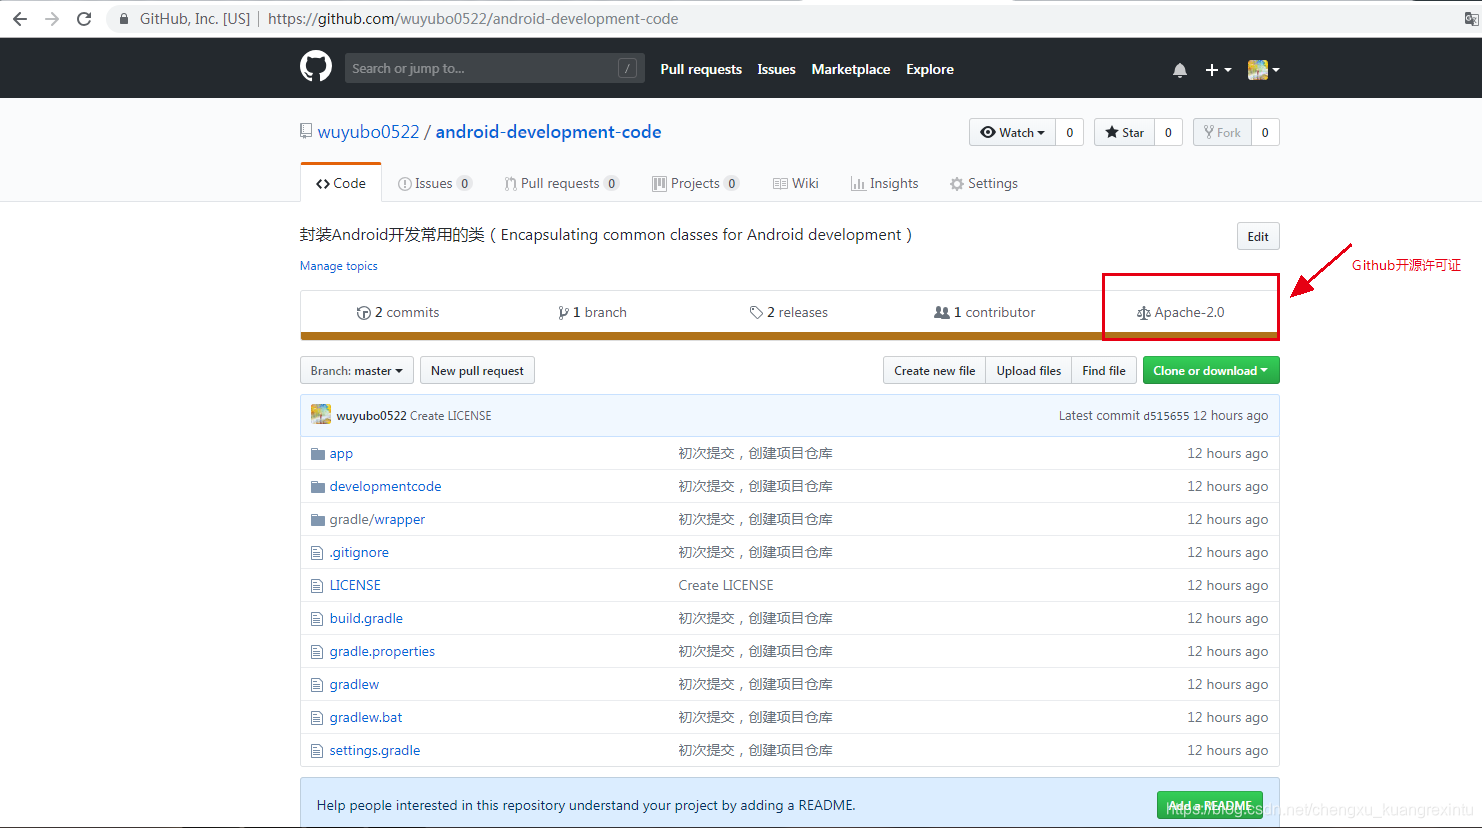Click Find file button
1482x828 pixels.
[x=1103, y=370]
